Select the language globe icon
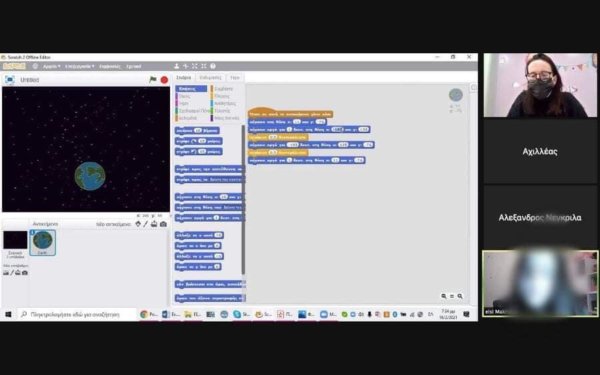Viewport: 600px width, 375px height. (35, 66)
